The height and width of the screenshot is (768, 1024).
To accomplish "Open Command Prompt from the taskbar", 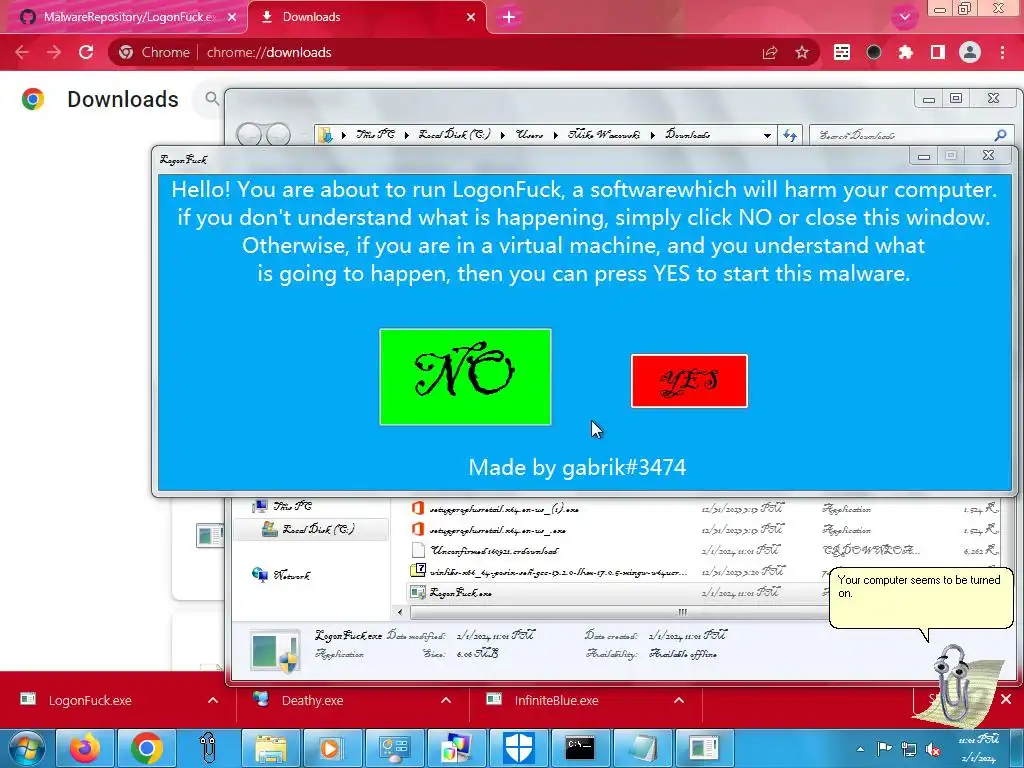I will click(579, 748).
